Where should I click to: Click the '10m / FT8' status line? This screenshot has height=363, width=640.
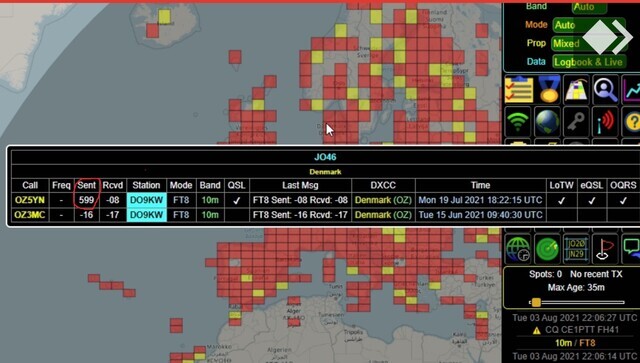[575, 343]
